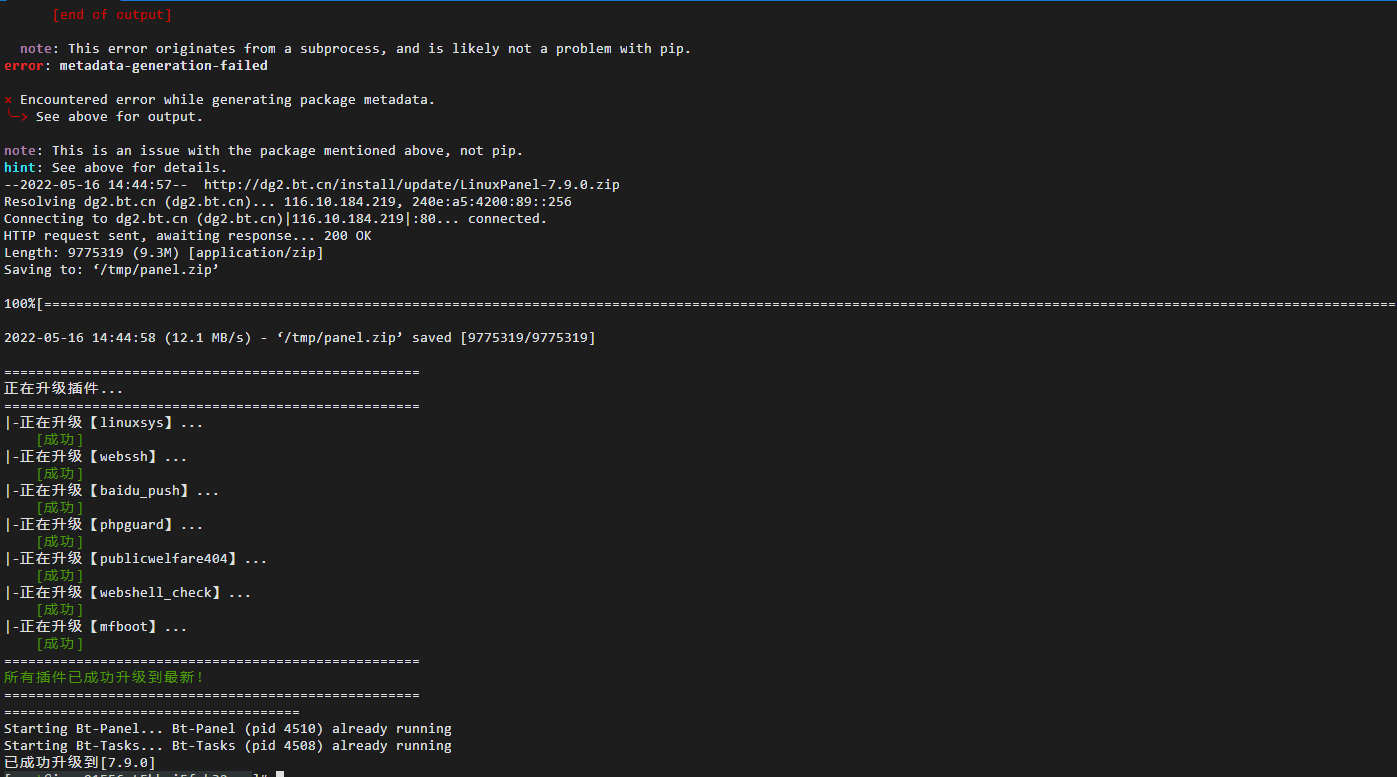1397x777 pixels.
Task: Click the '正在升级插件...' heading line
Action: [64, 389]
